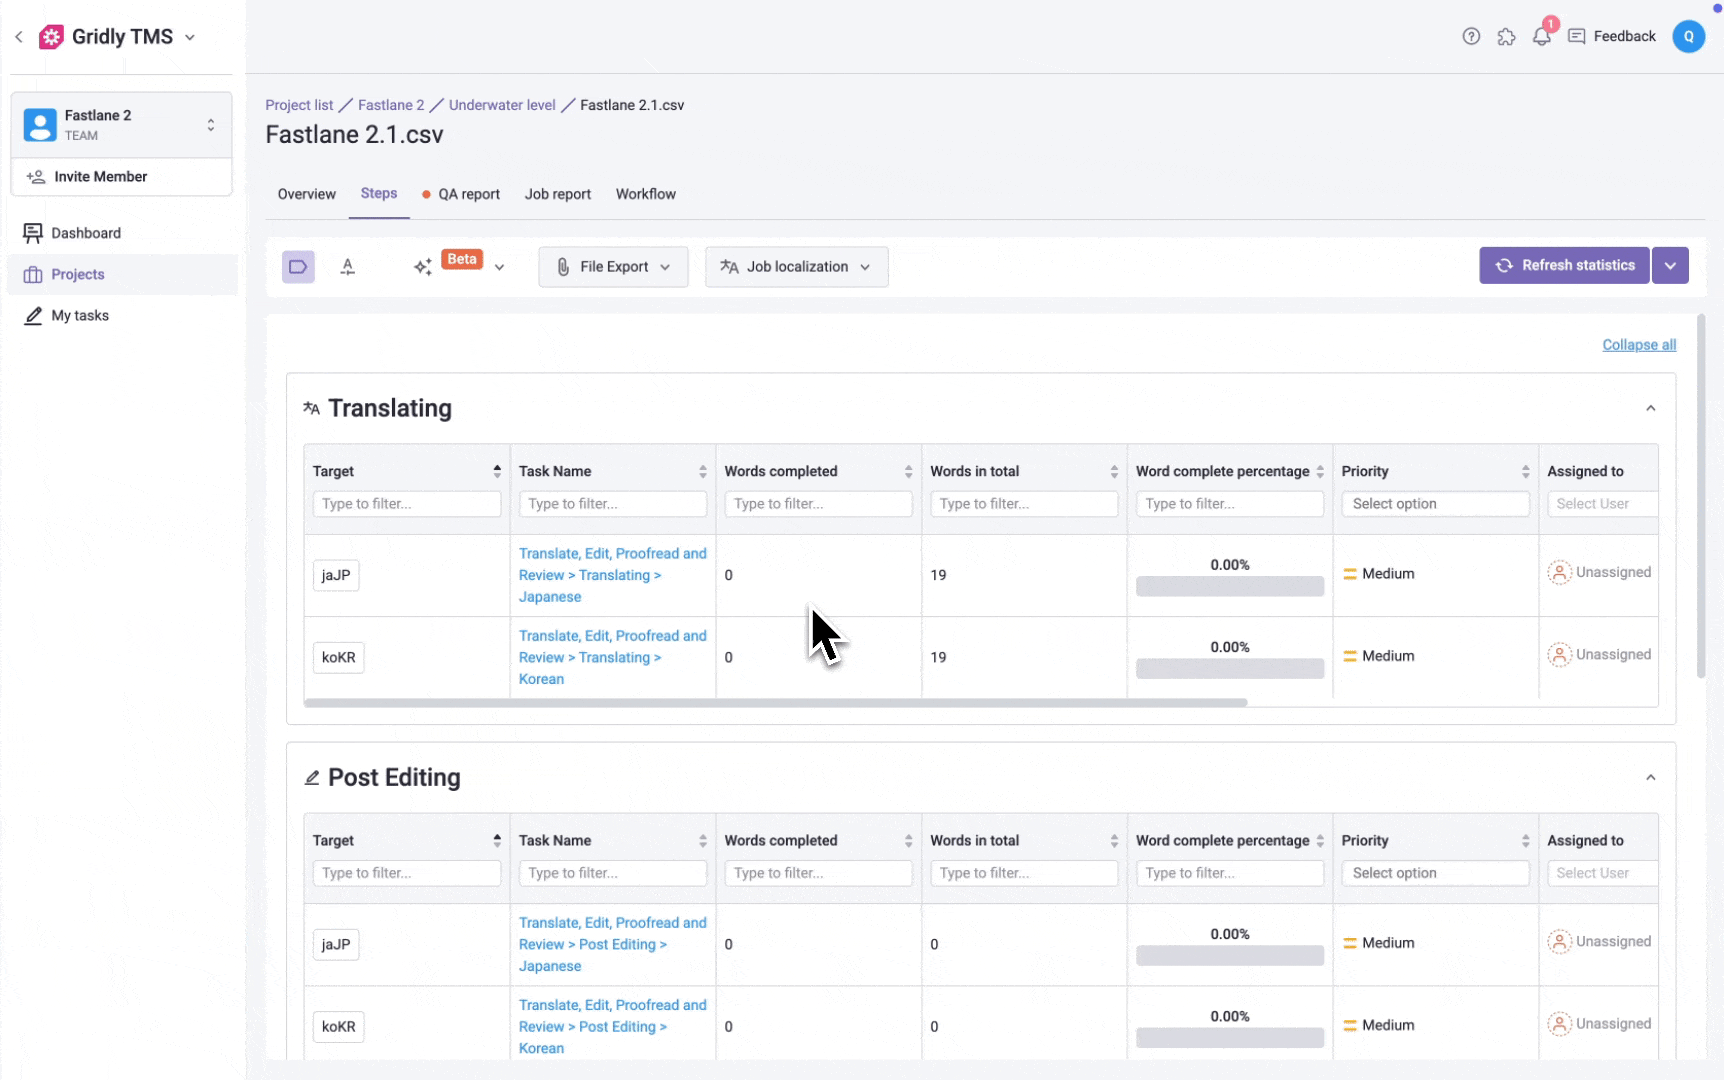Open the File Export dropdown

pos(613,267)
